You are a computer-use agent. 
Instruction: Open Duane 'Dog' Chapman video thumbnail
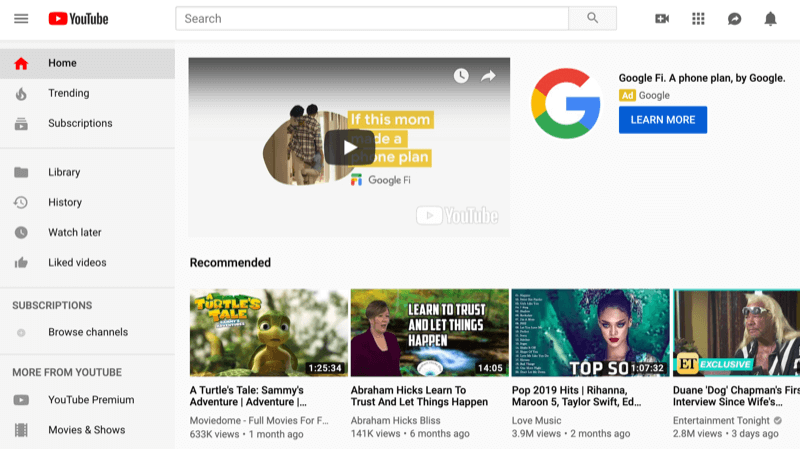click(x=736, y=333)
